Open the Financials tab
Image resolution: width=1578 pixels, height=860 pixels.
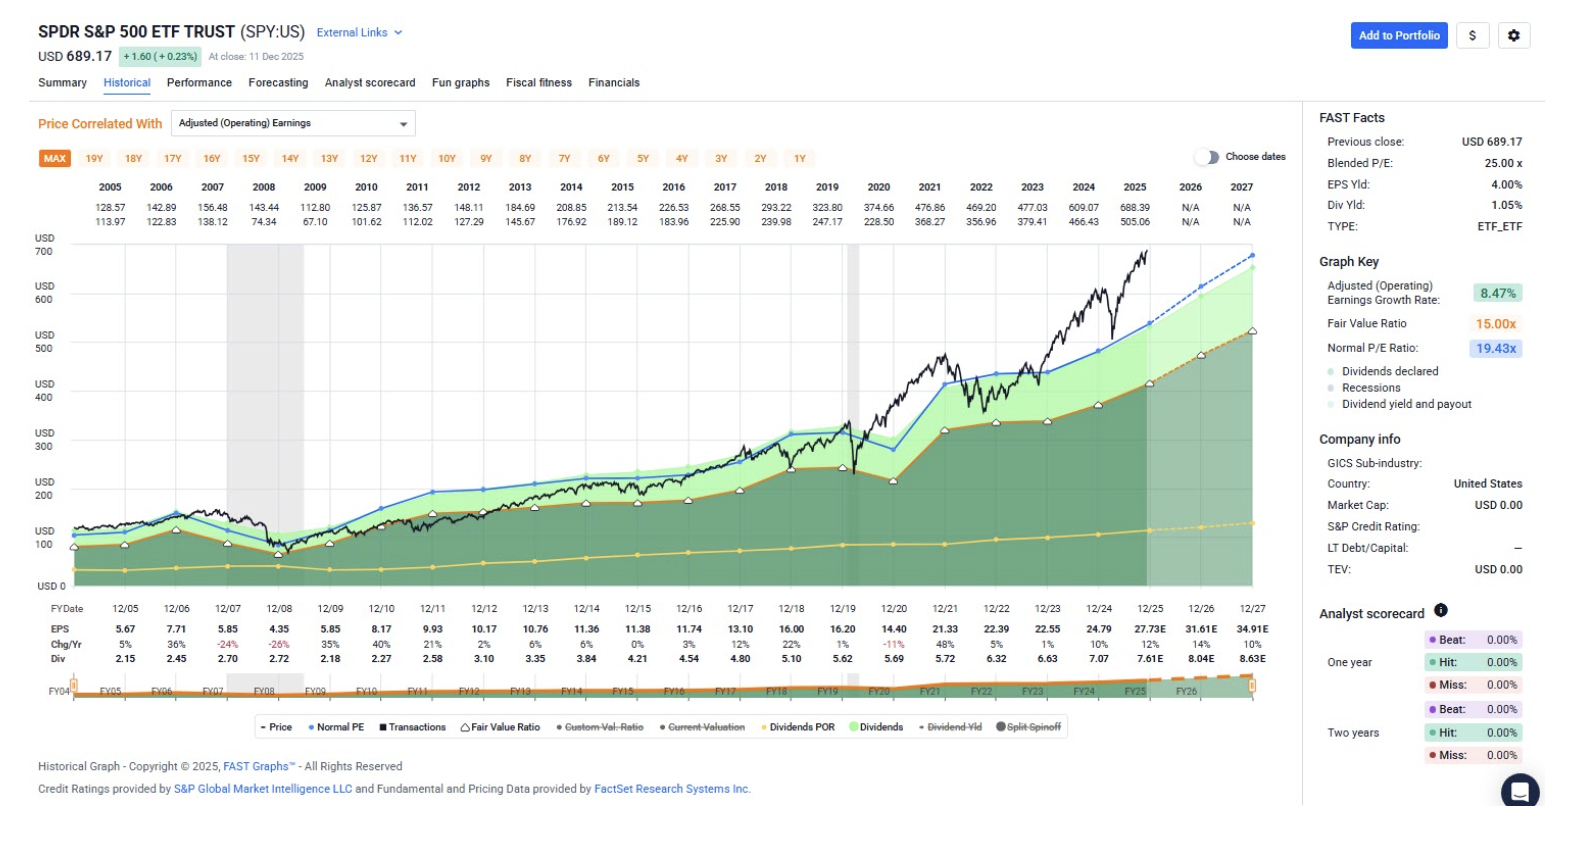coord(614,83)
